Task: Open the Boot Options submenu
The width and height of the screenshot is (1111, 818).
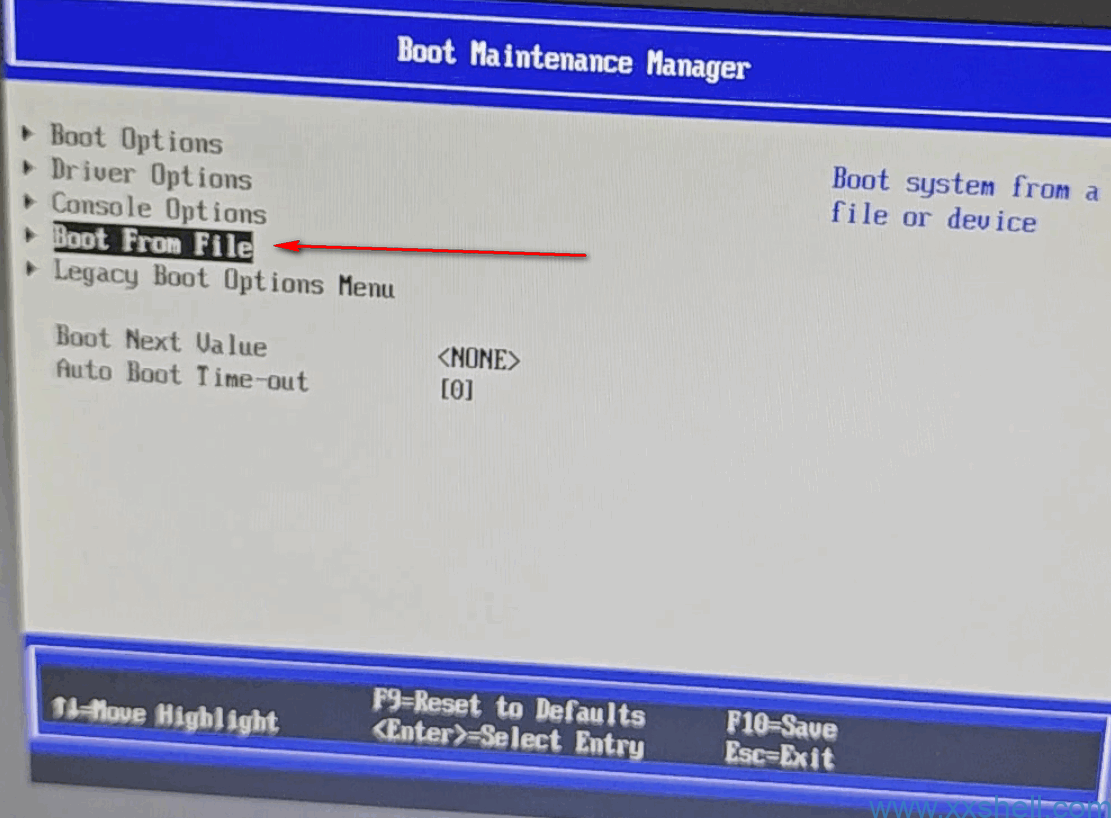Action: pos(136,139)
